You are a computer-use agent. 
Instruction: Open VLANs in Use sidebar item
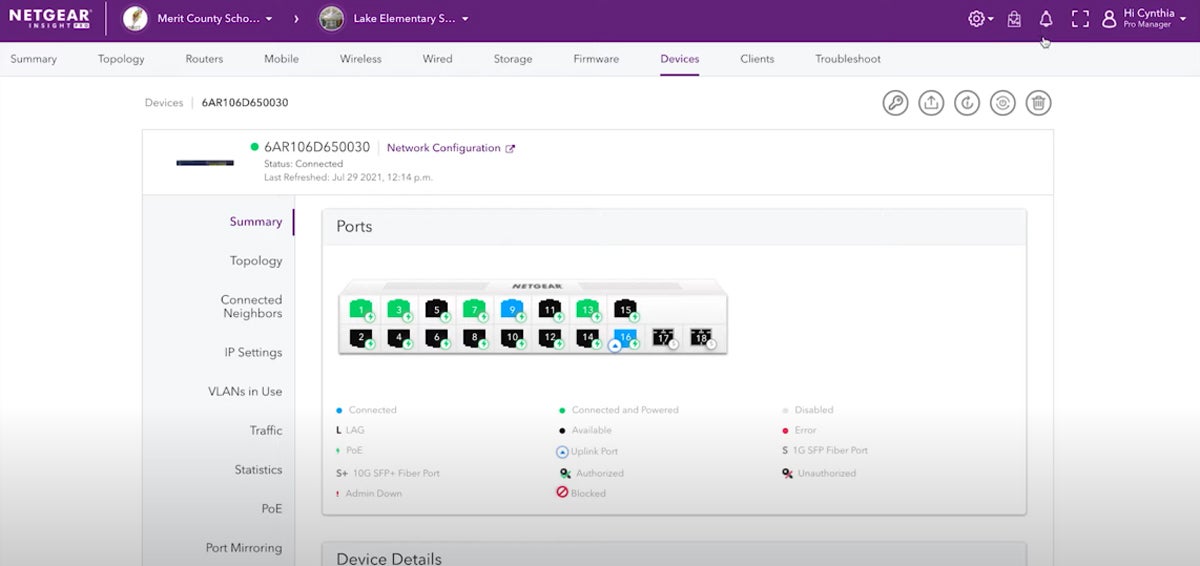point(245,391)
